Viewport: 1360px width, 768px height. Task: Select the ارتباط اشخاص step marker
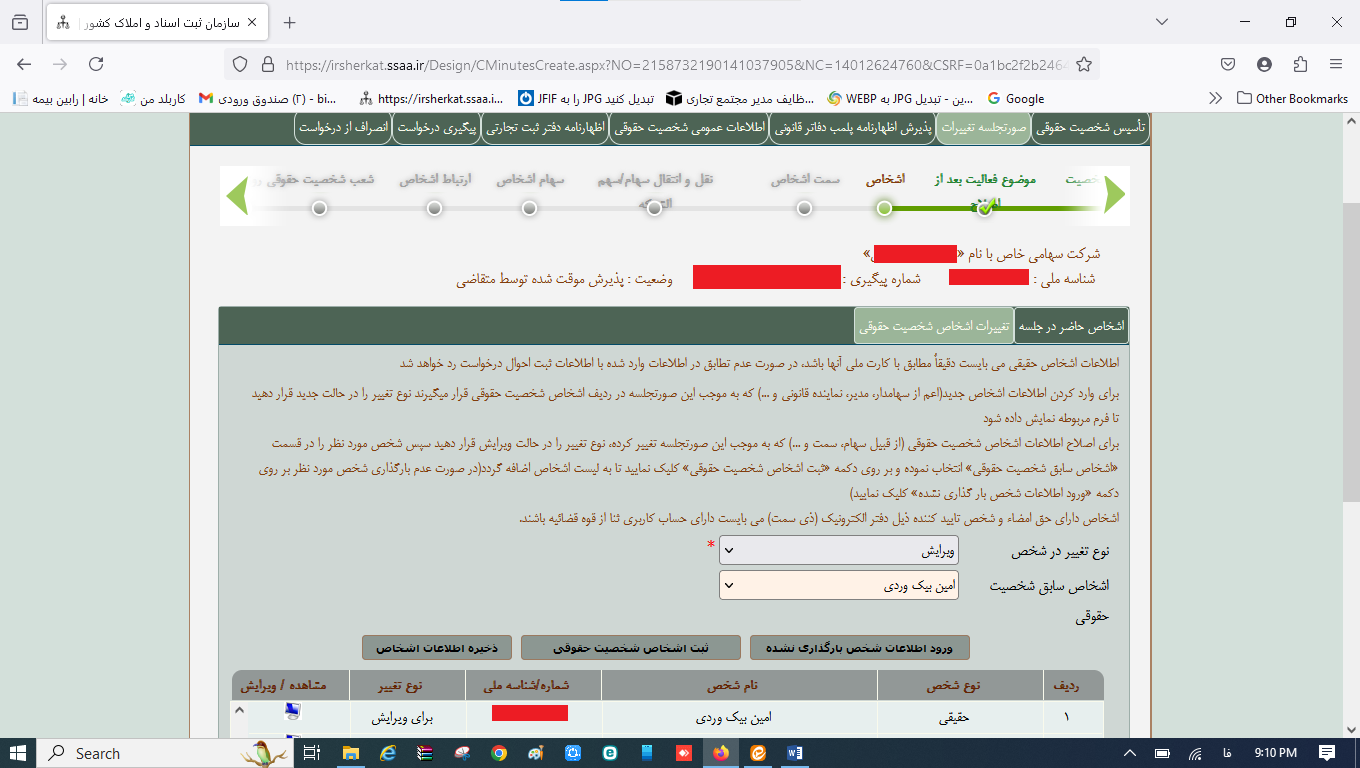[434, 208]
